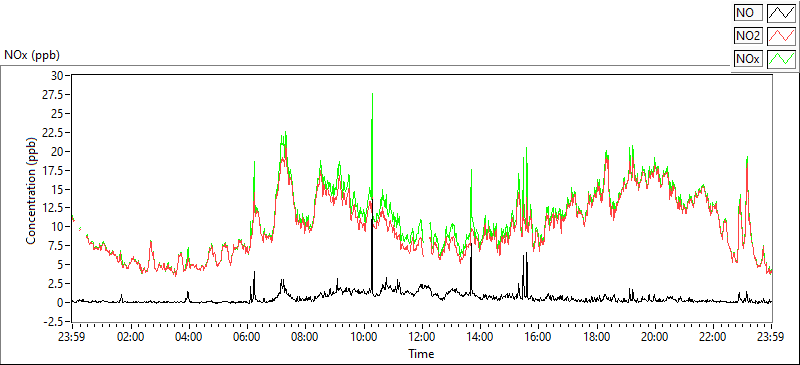Image resolution: width=800 pixels, height=365 pixels.
Task: Click the NO legend label
Action: tap(748, 12)
